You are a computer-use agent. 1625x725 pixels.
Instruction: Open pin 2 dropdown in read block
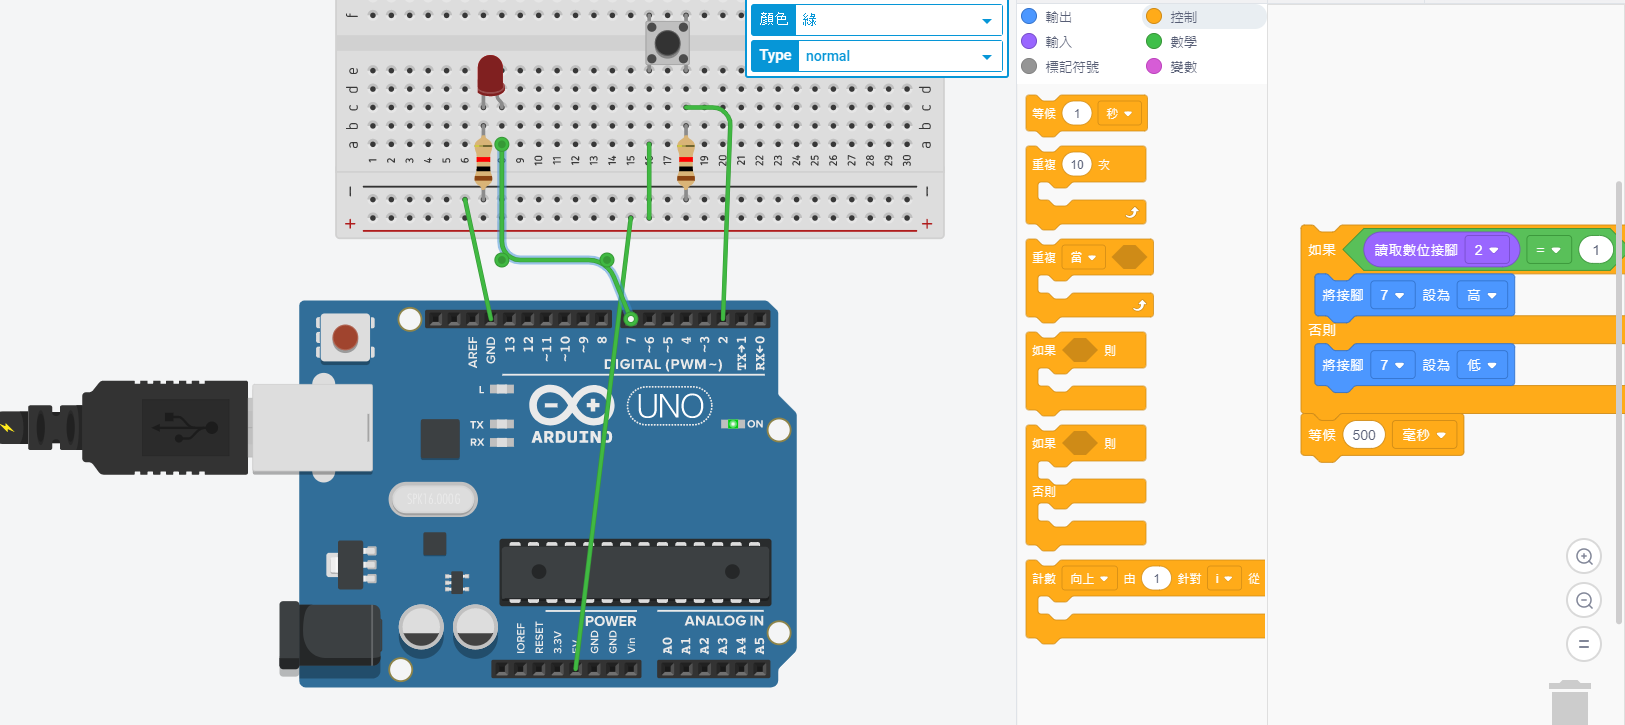point(1486,250)
